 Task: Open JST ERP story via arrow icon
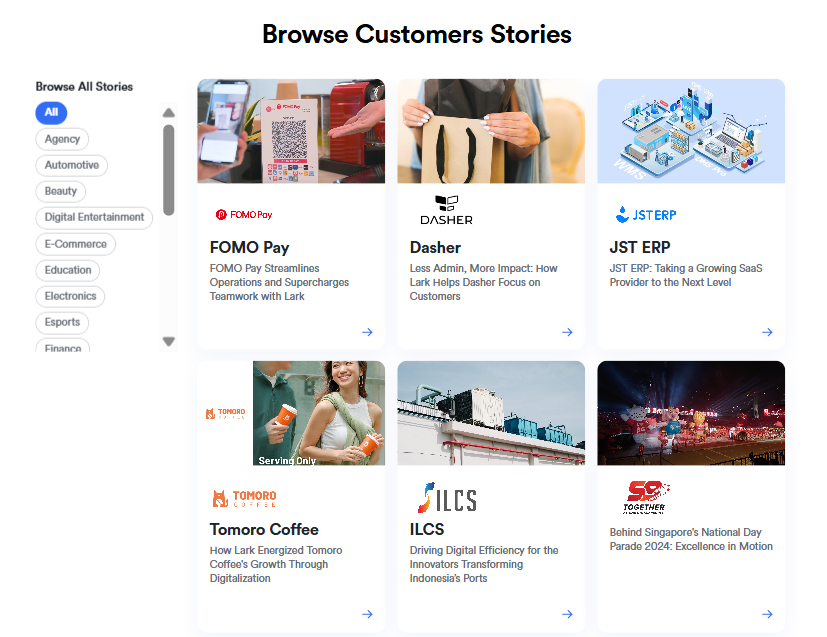tap(767, 332)
